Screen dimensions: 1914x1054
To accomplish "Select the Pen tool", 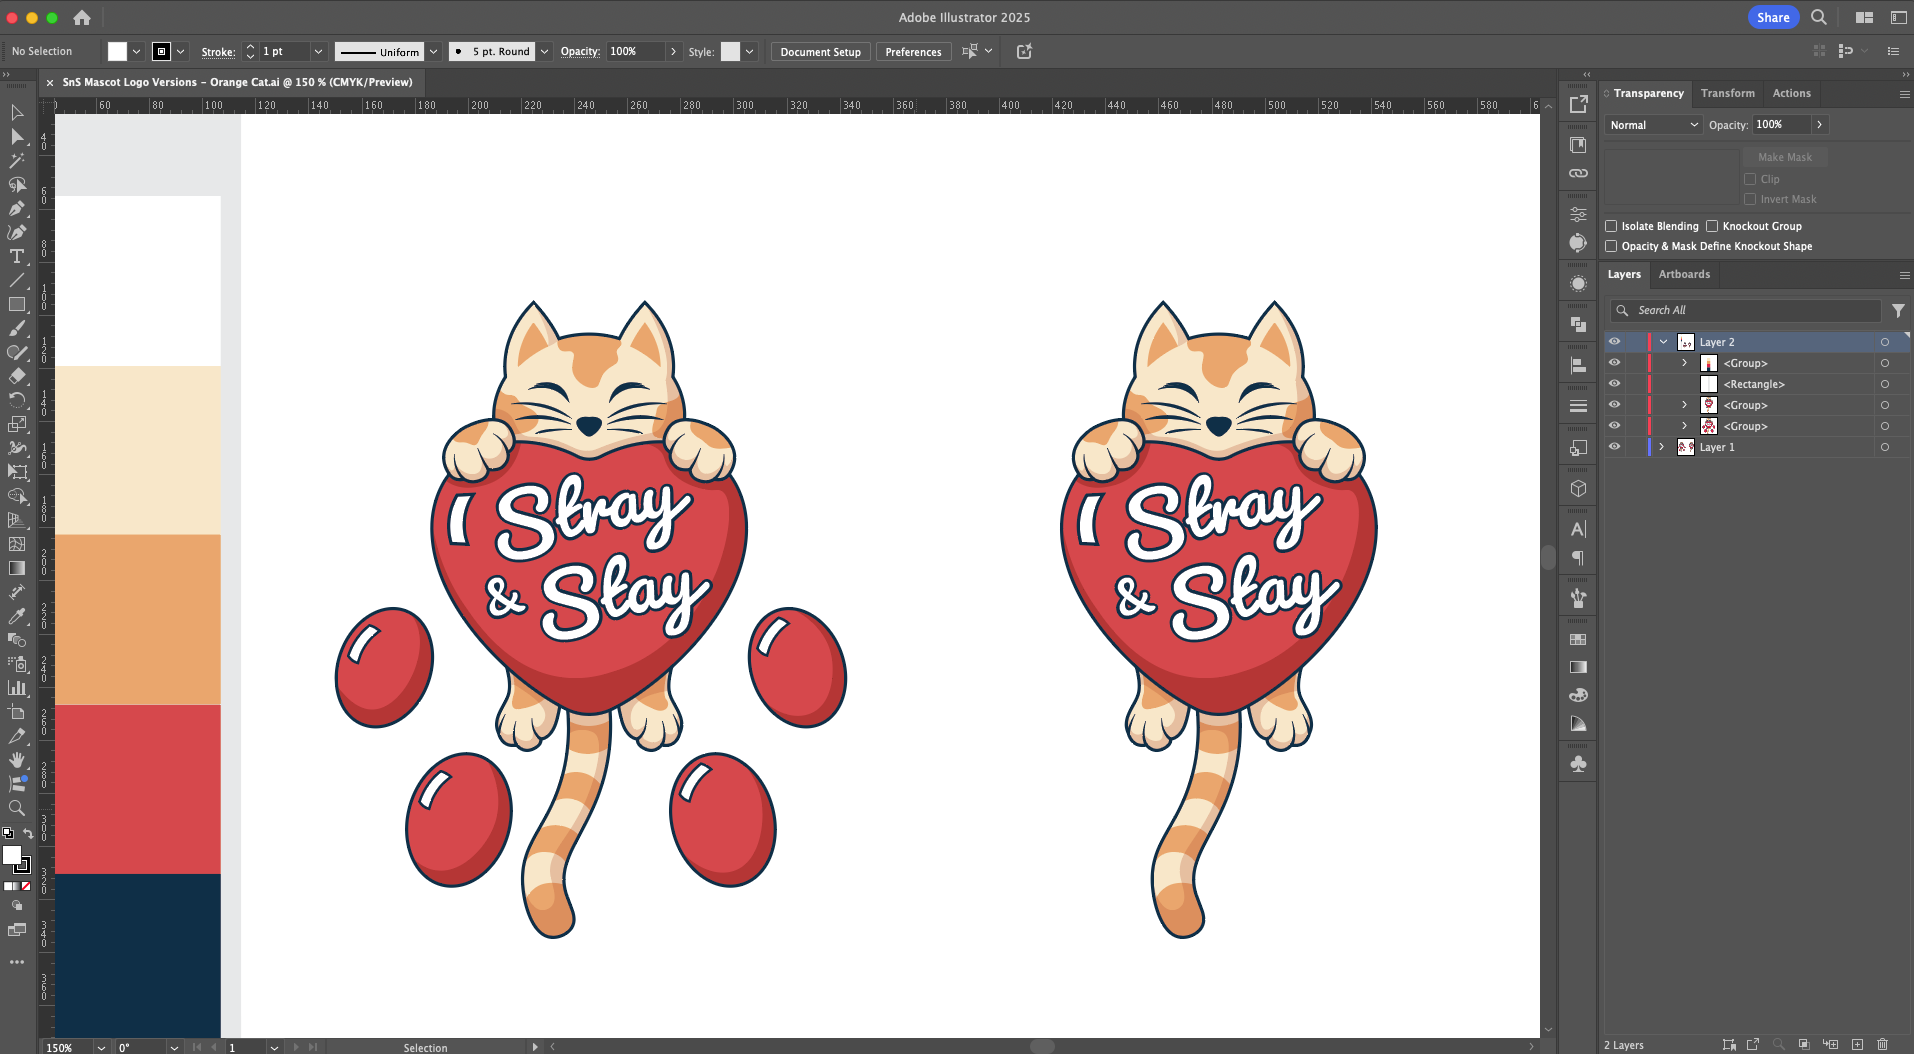I will 17,209.
